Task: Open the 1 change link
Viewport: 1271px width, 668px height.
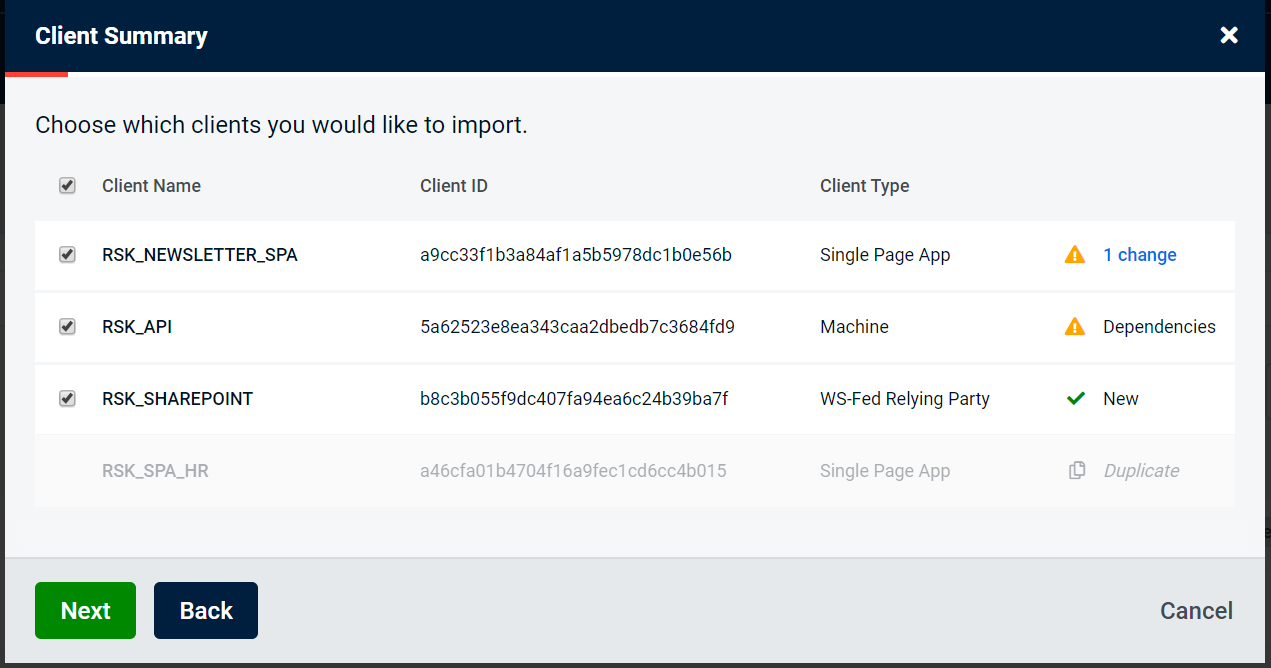Action: coord(1139,255)
